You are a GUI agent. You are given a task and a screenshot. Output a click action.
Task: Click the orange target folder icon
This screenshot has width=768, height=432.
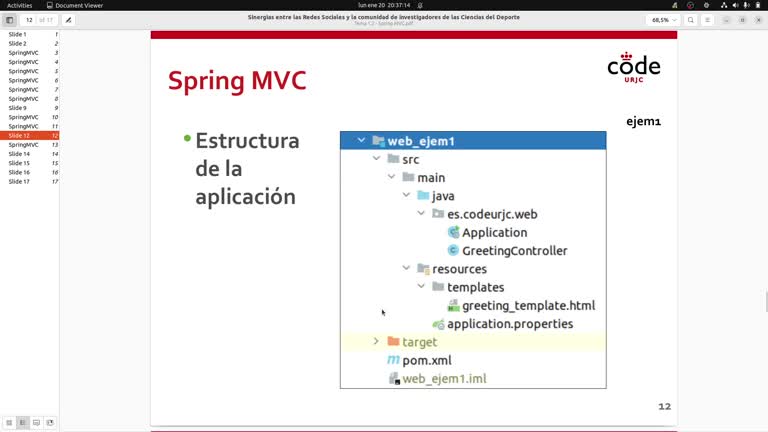(x=393, y=341)
